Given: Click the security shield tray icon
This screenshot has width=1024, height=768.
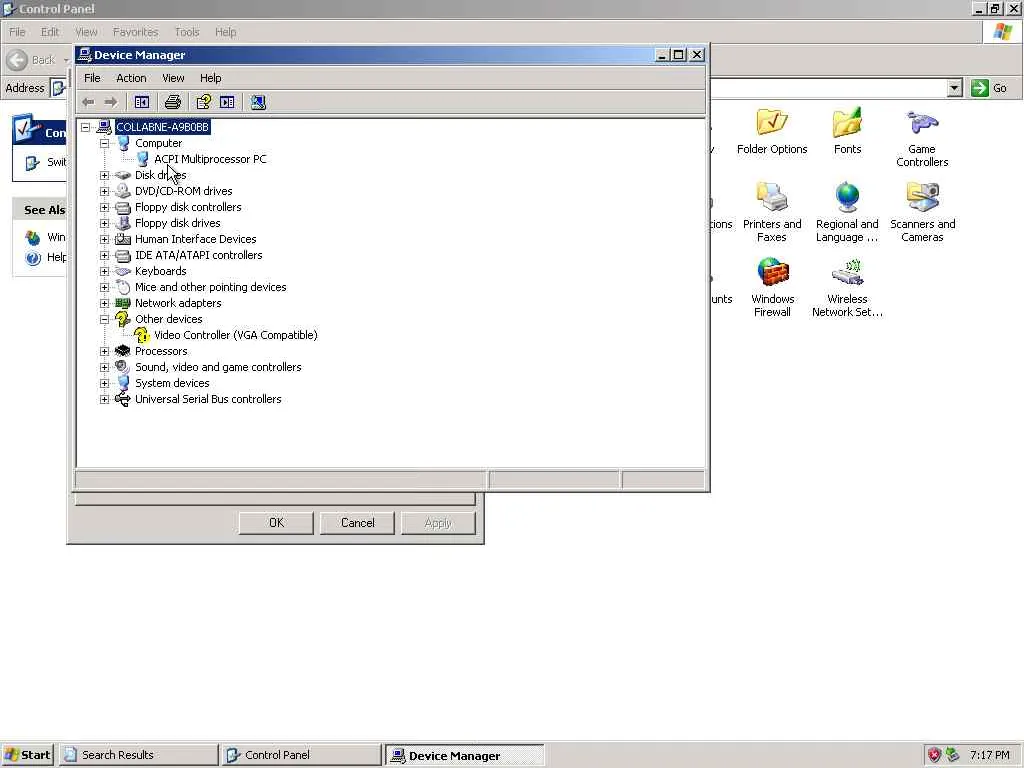Looking at the screenshot, I should [x=935, y=755].
